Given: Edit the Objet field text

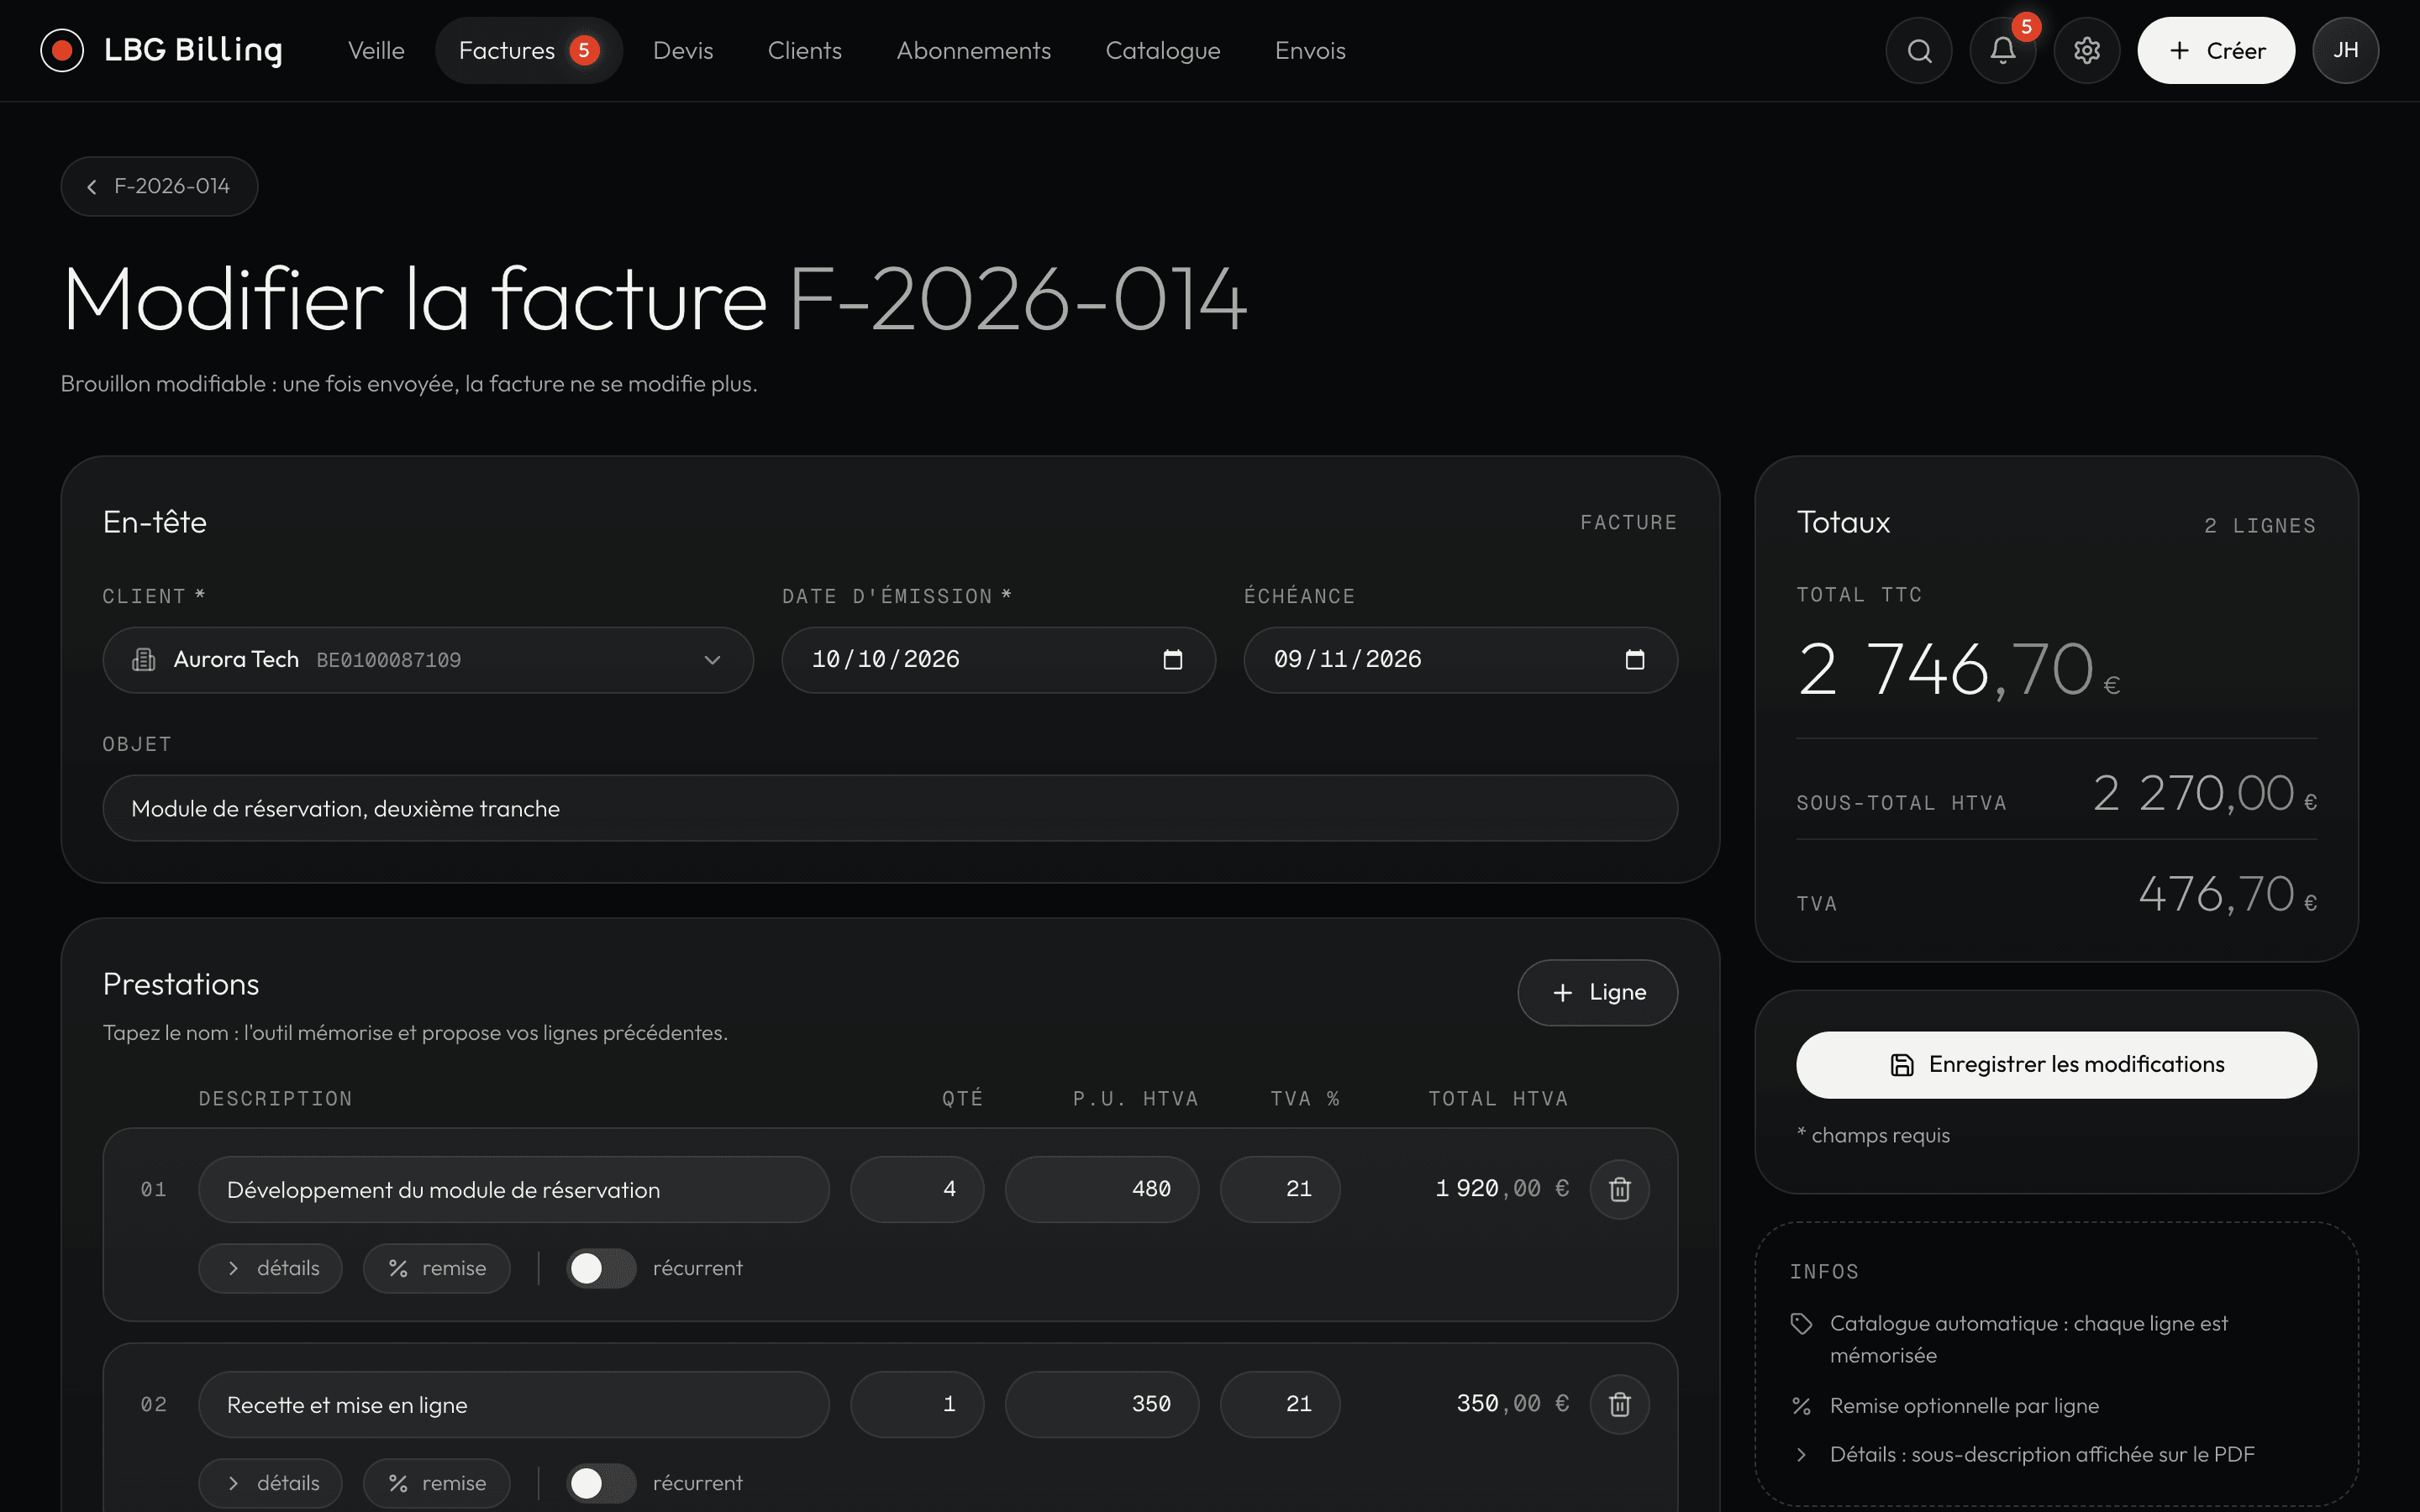Looking at the screenshot, I should pyautogui.click(x=890, y=808).
